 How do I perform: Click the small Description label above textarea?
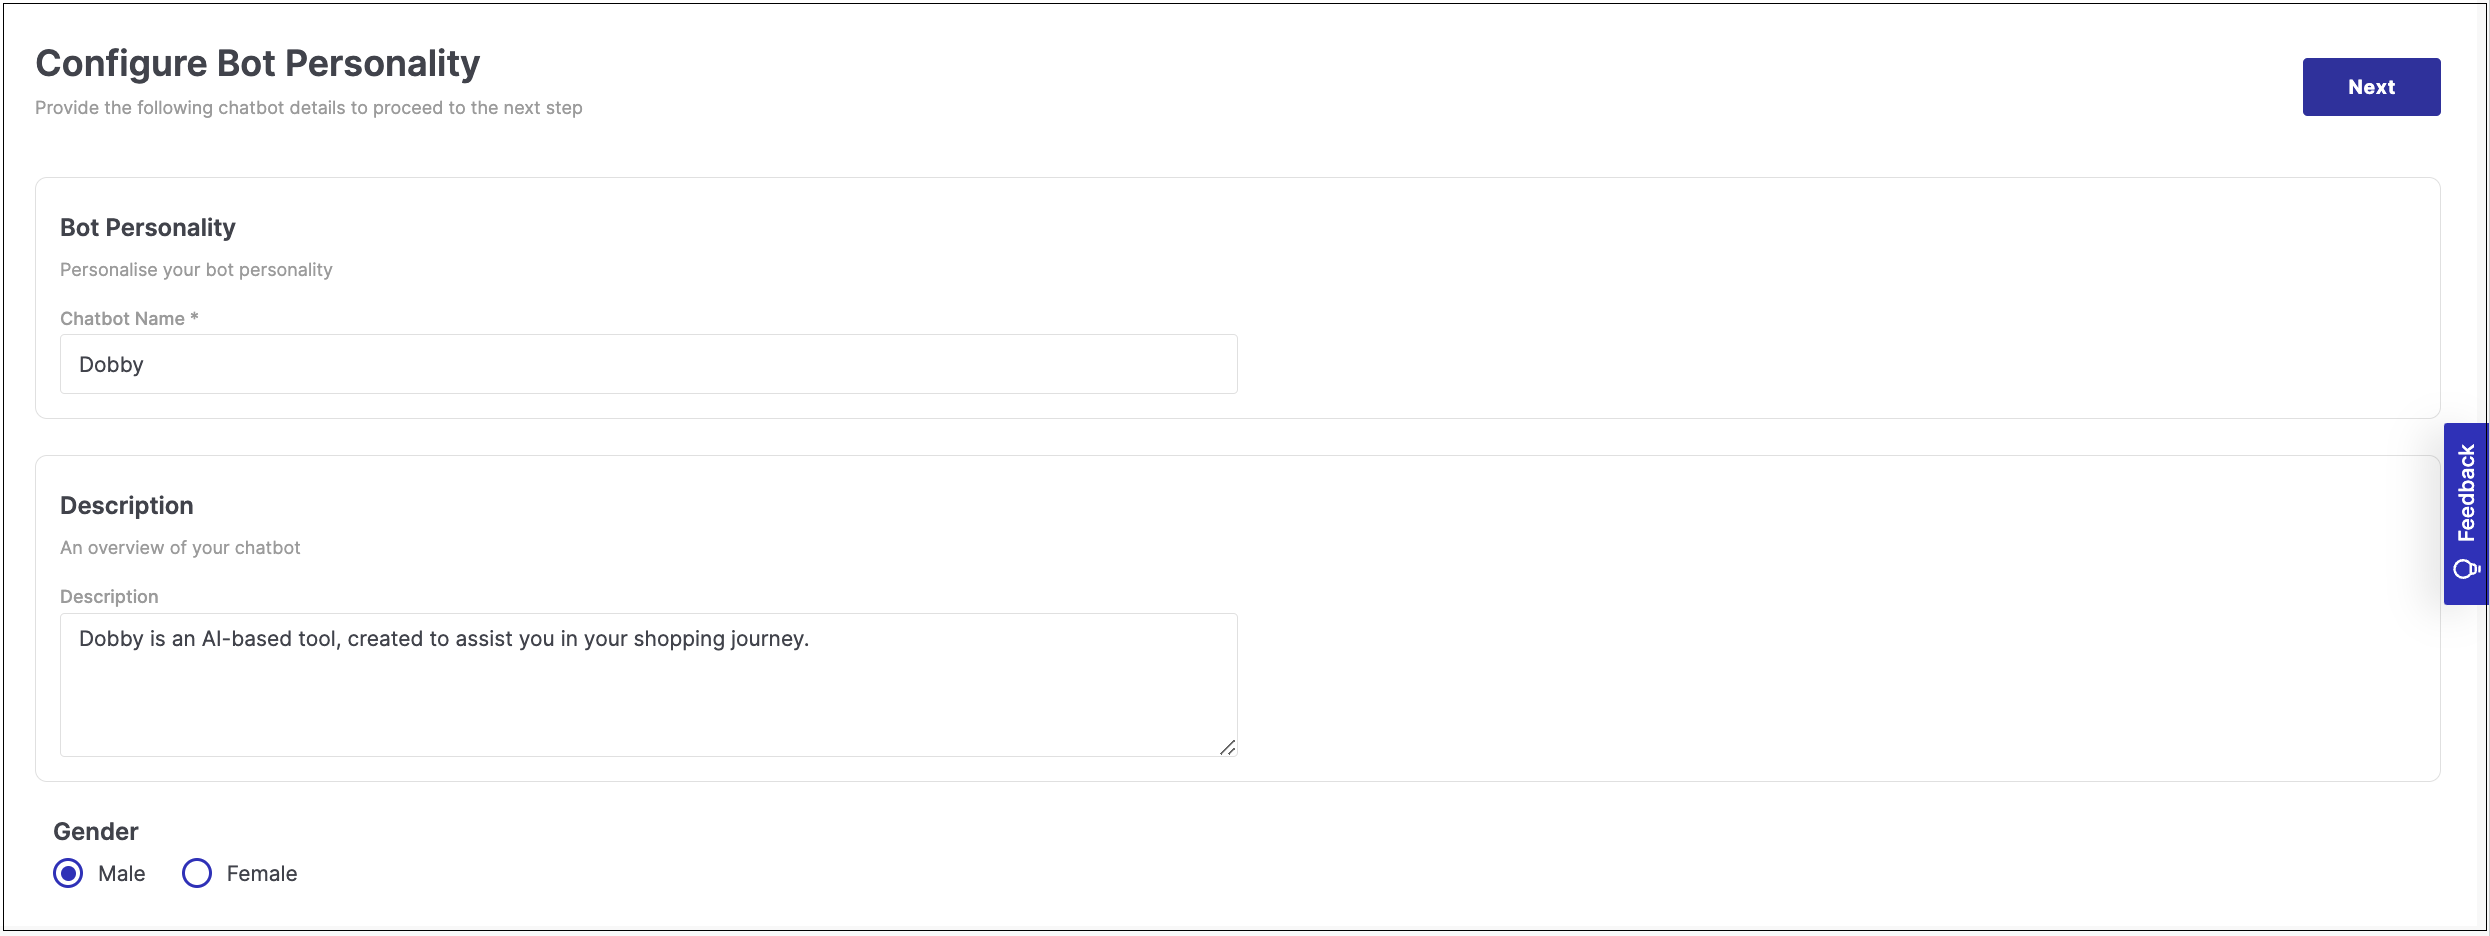109,596
